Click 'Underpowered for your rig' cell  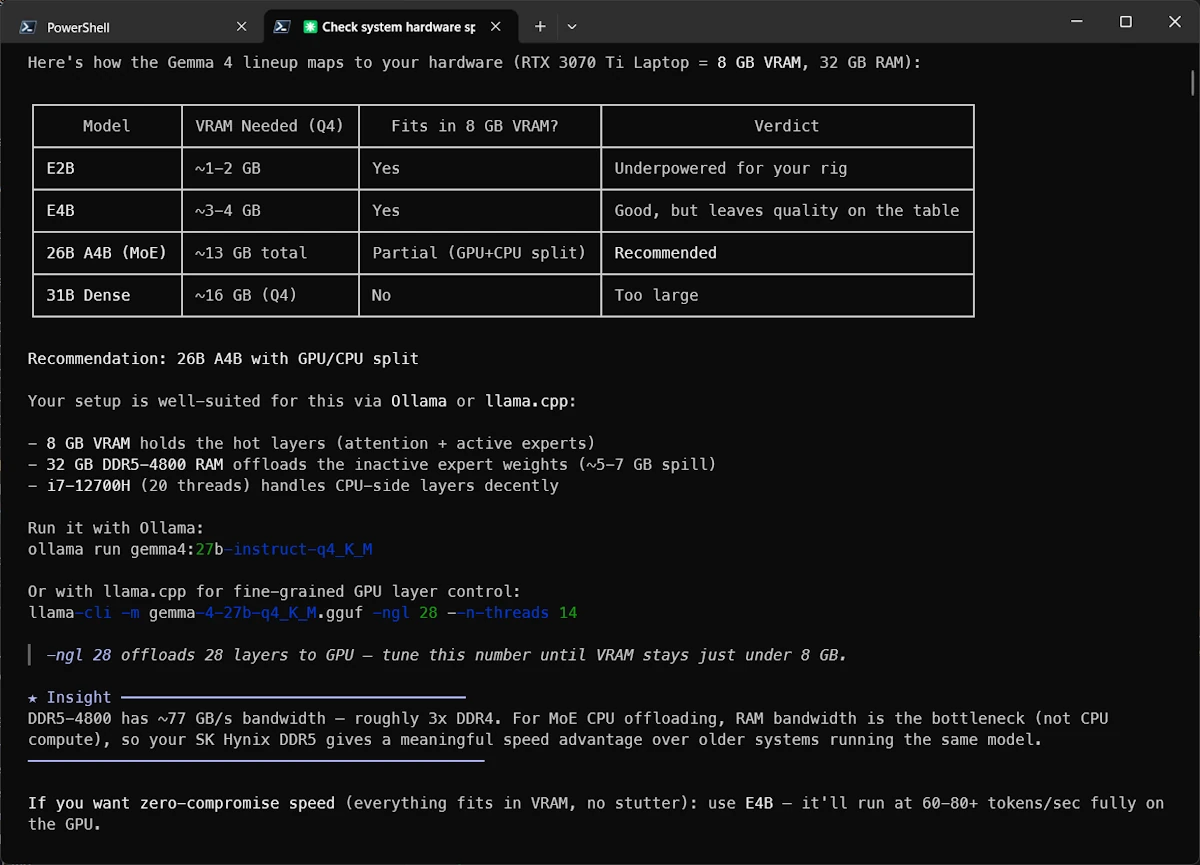tap(787, 168)
